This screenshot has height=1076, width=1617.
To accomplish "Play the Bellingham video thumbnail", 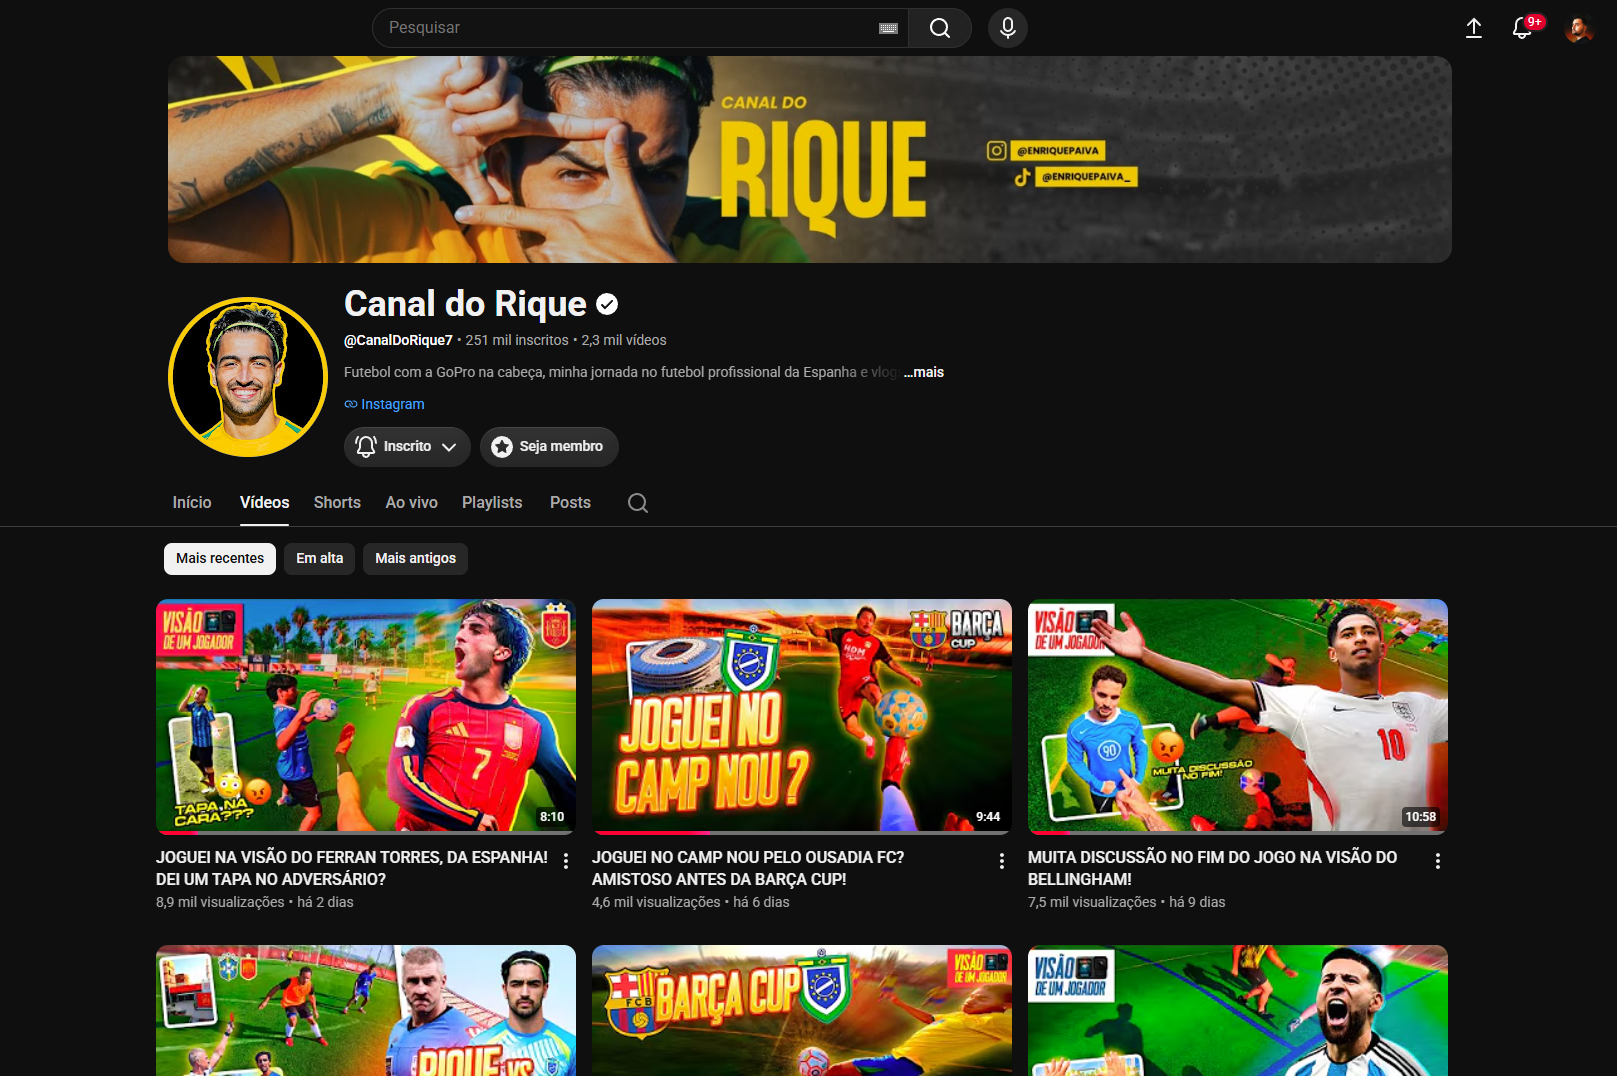I will click(1238, 716).
